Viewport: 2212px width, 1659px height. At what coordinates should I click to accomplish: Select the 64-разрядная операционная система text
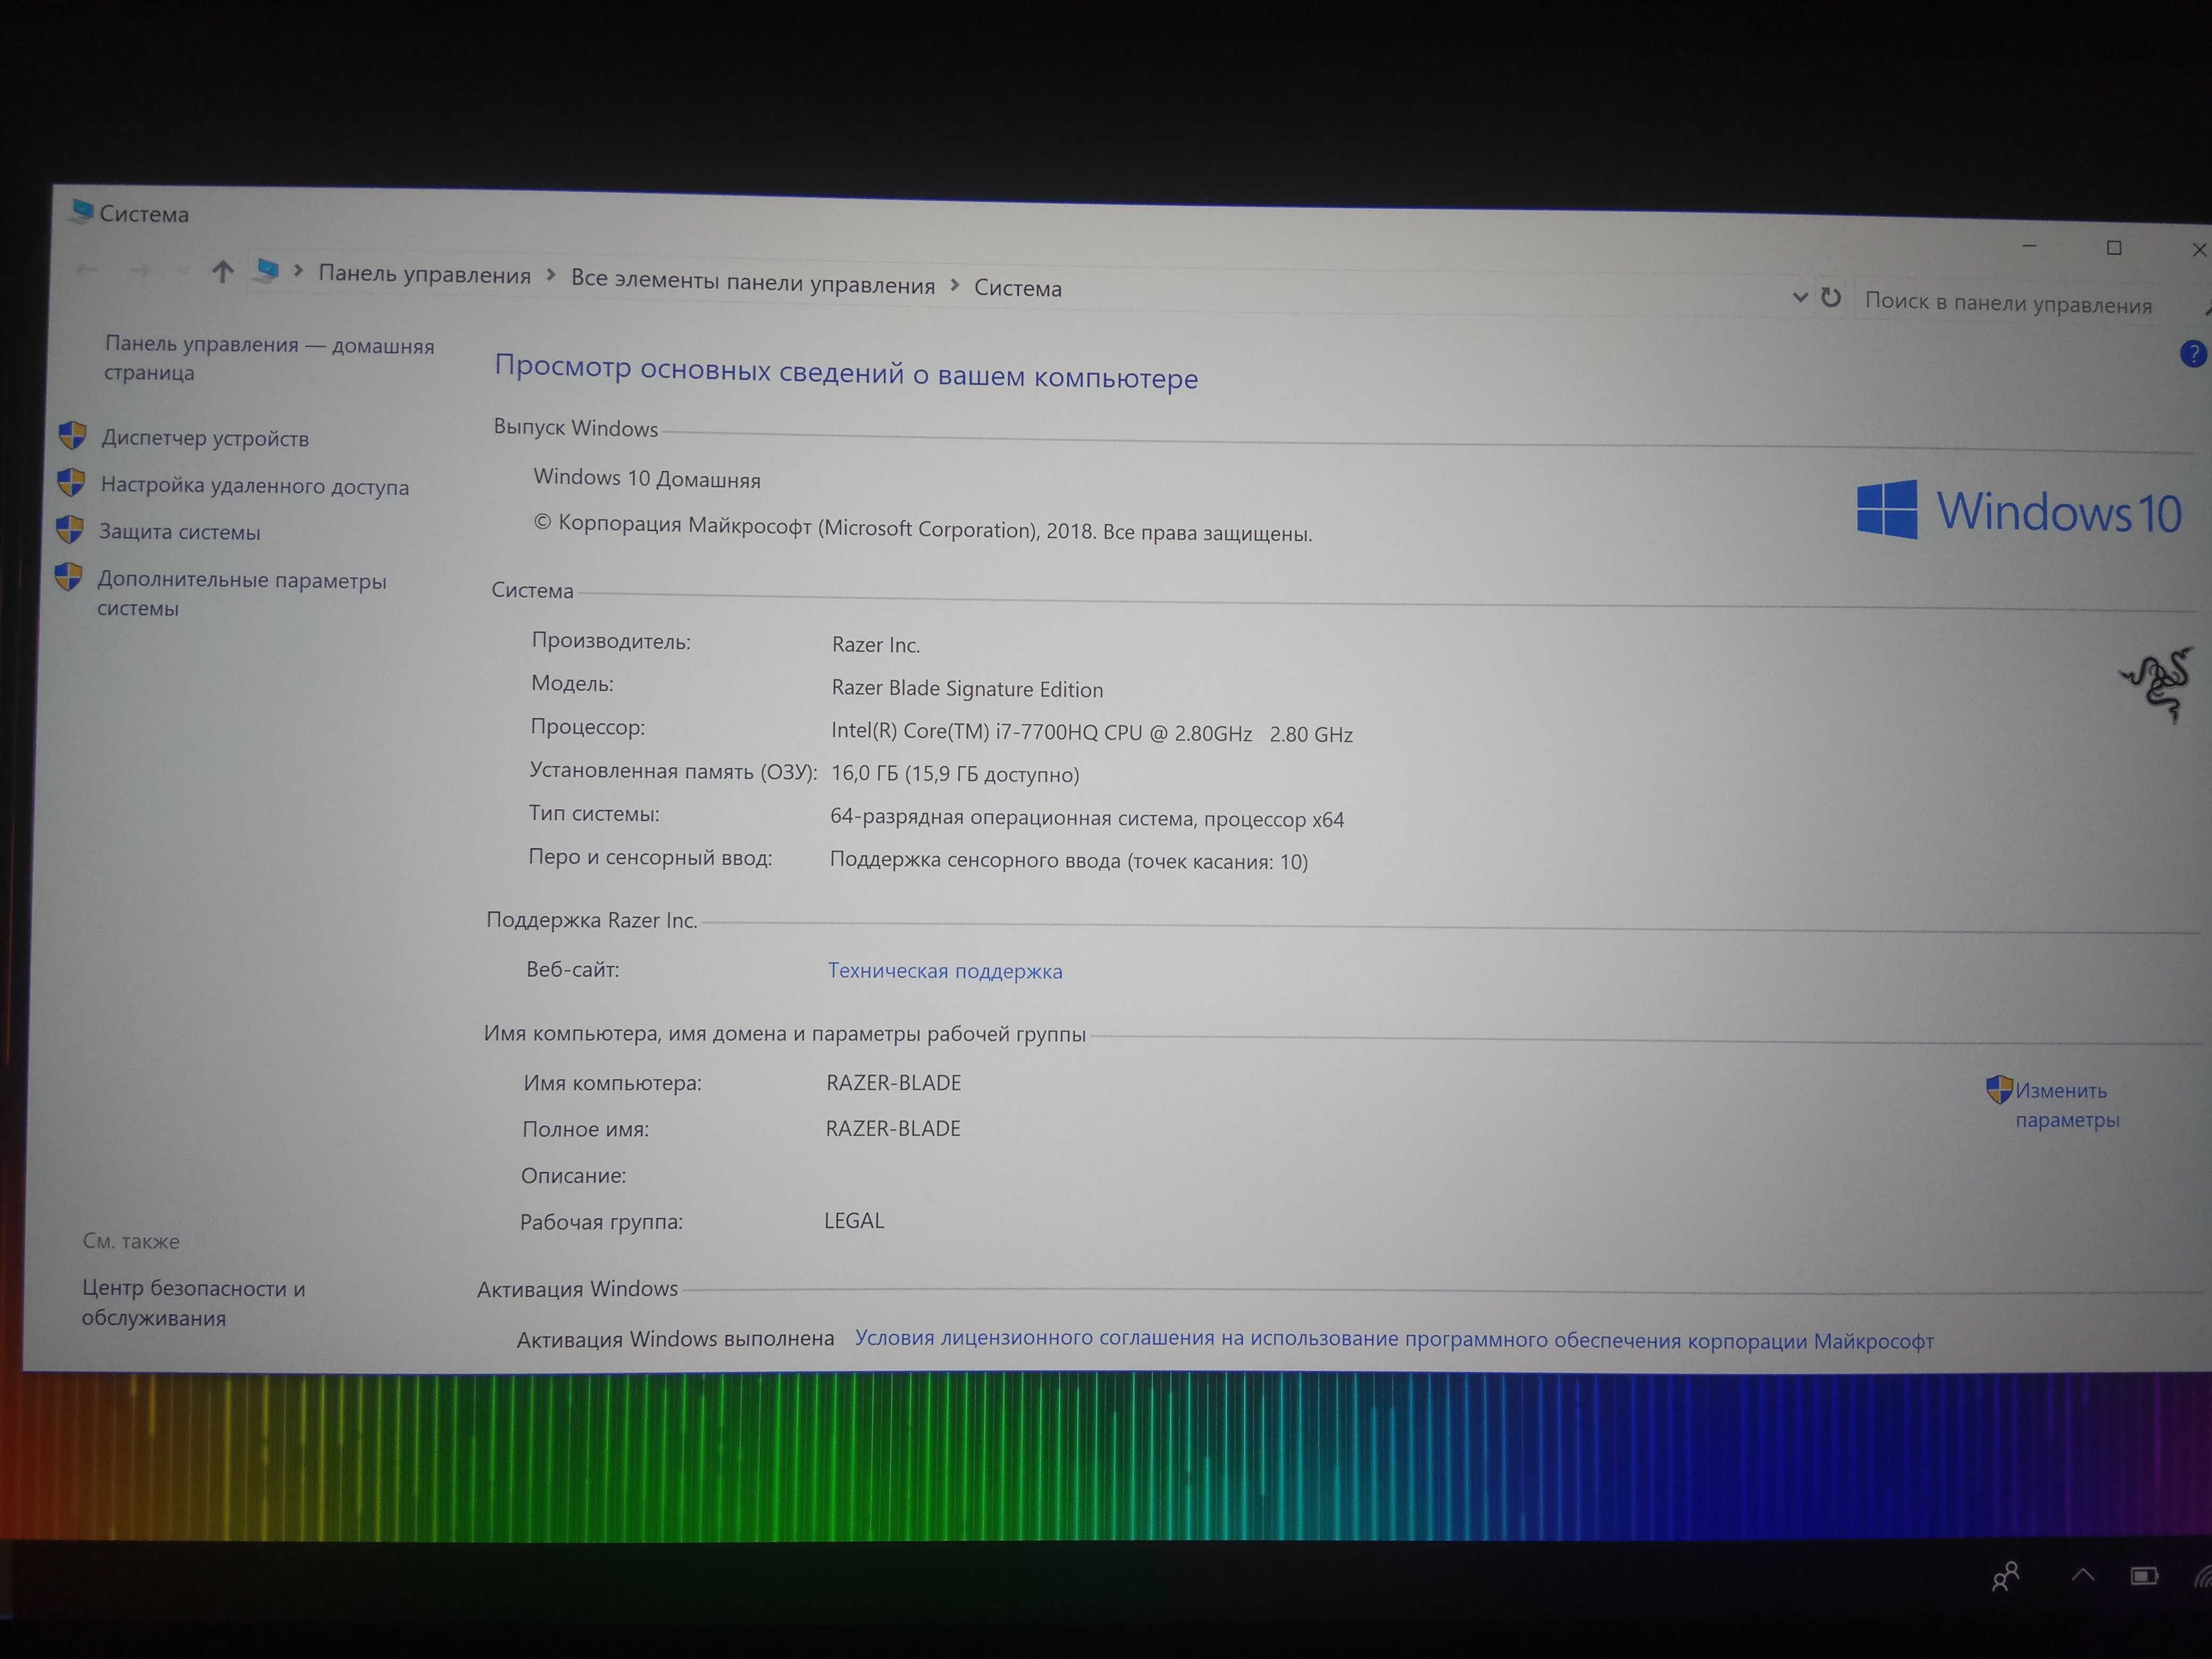(x=1087, y=818)
